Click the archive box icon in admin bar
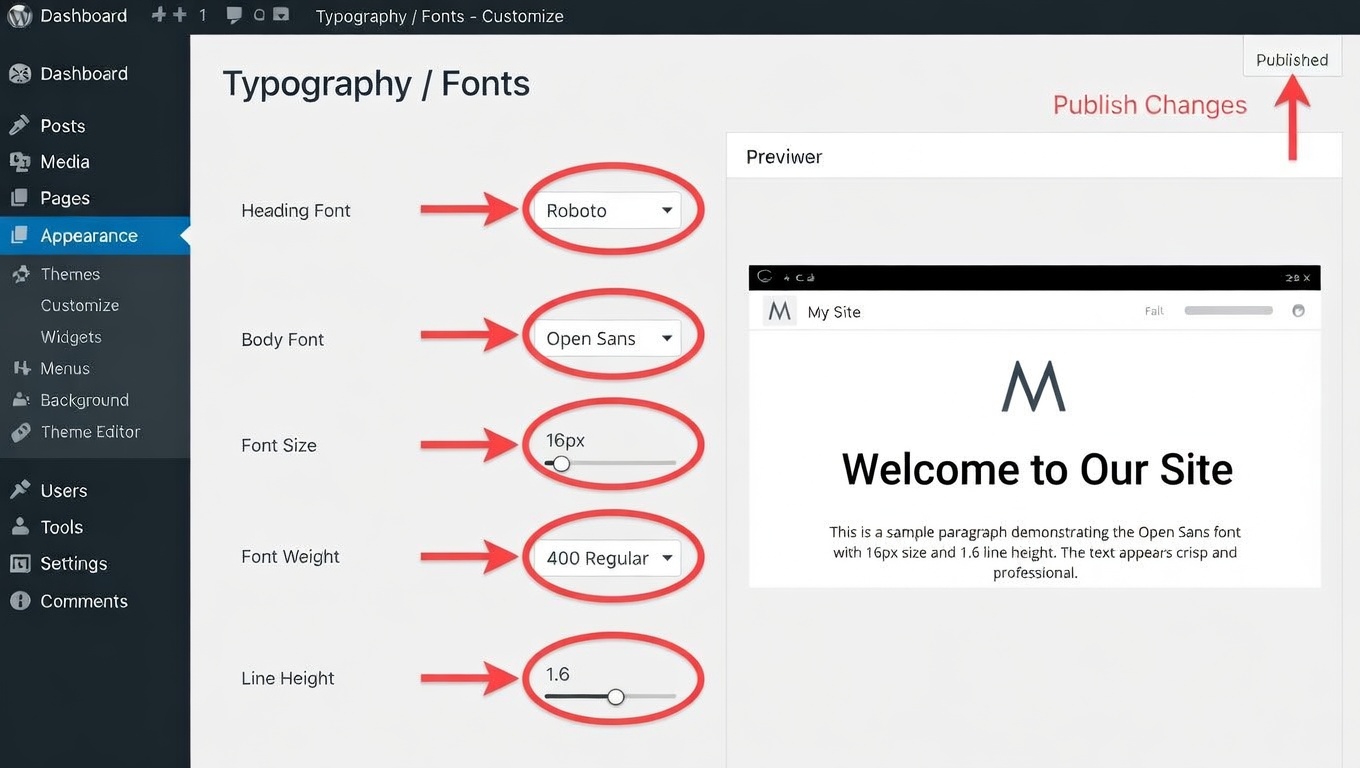Image resolution: width=1360 pixels, height=768 pixels. (x=281, y=15)
